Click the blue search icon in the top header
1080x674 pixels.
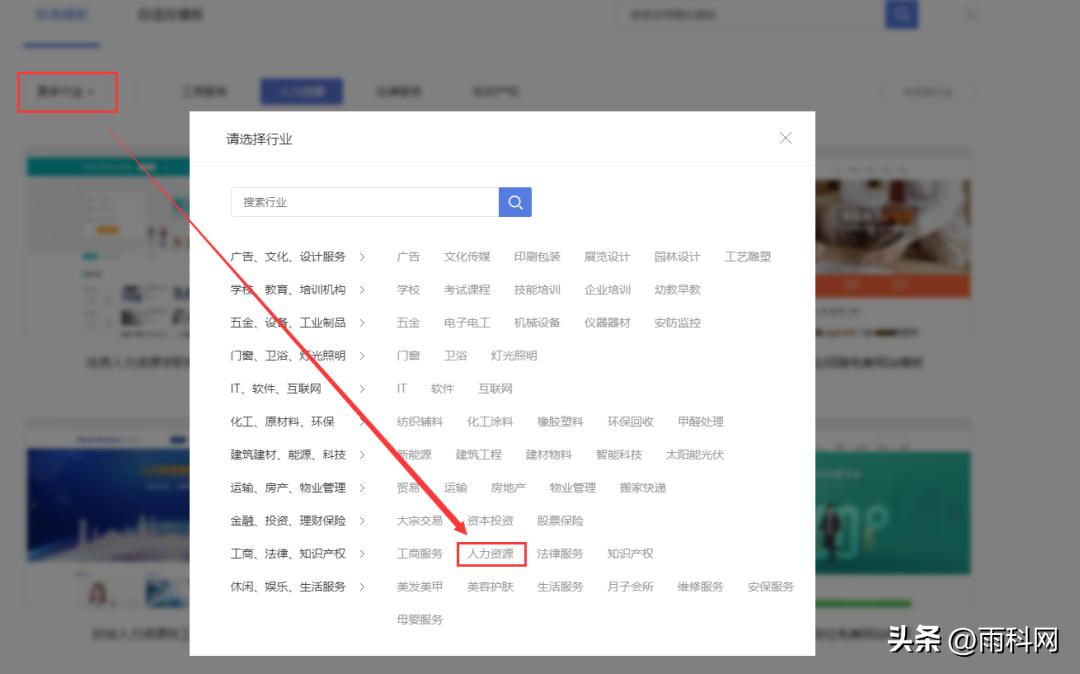(x=901, y=14)
